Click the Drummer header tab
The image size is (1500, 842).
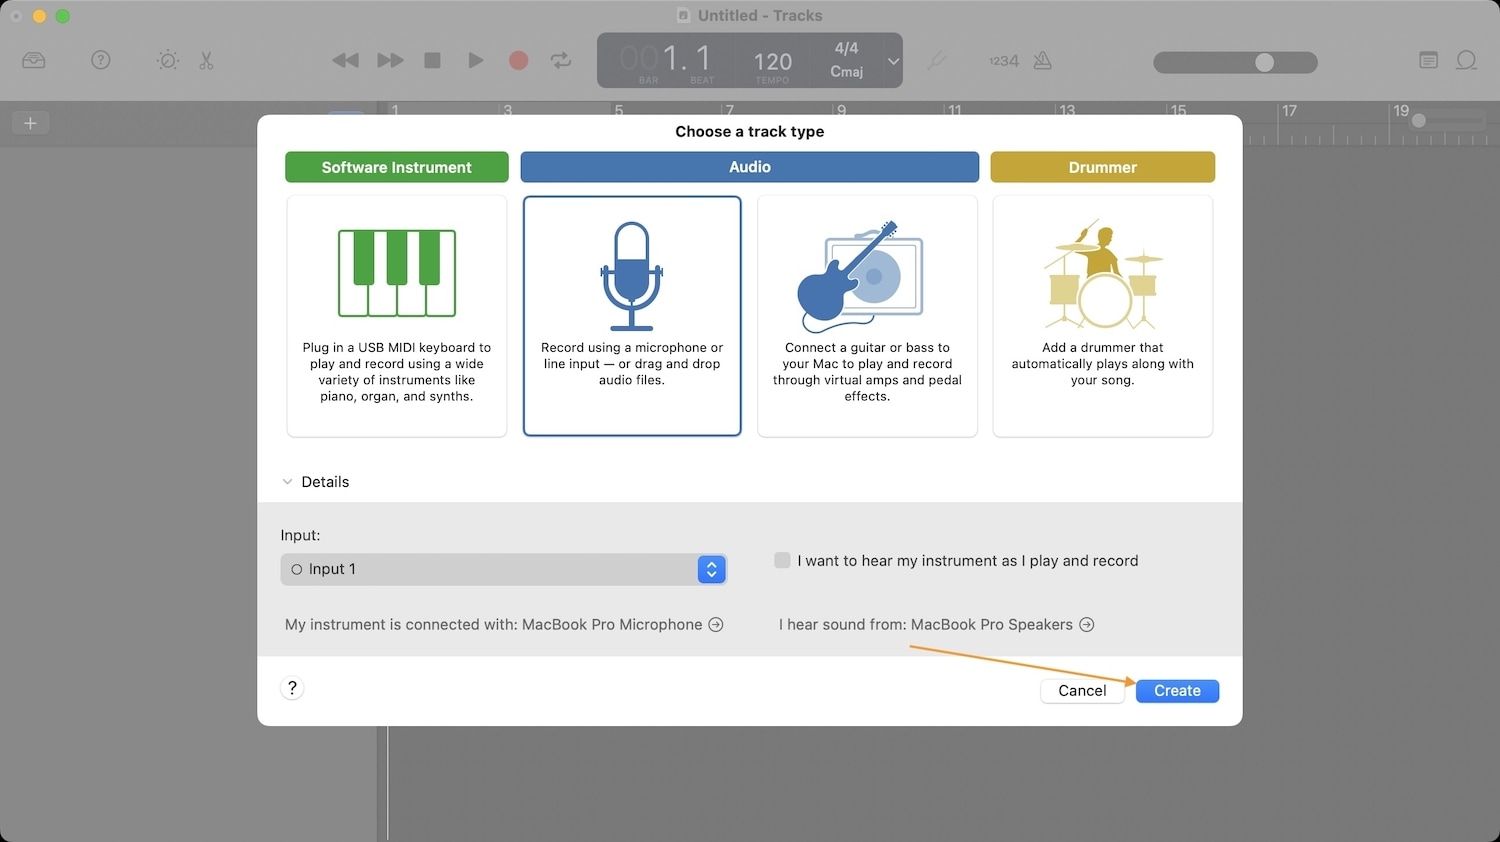point(1102,167)
